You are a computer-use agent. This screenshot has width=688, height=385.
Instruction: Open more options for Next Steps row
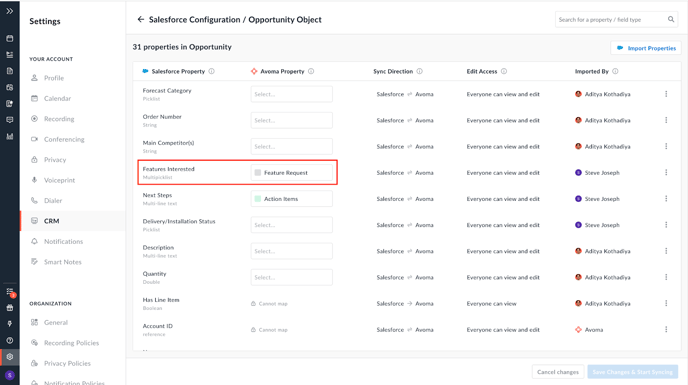point(666,198)
